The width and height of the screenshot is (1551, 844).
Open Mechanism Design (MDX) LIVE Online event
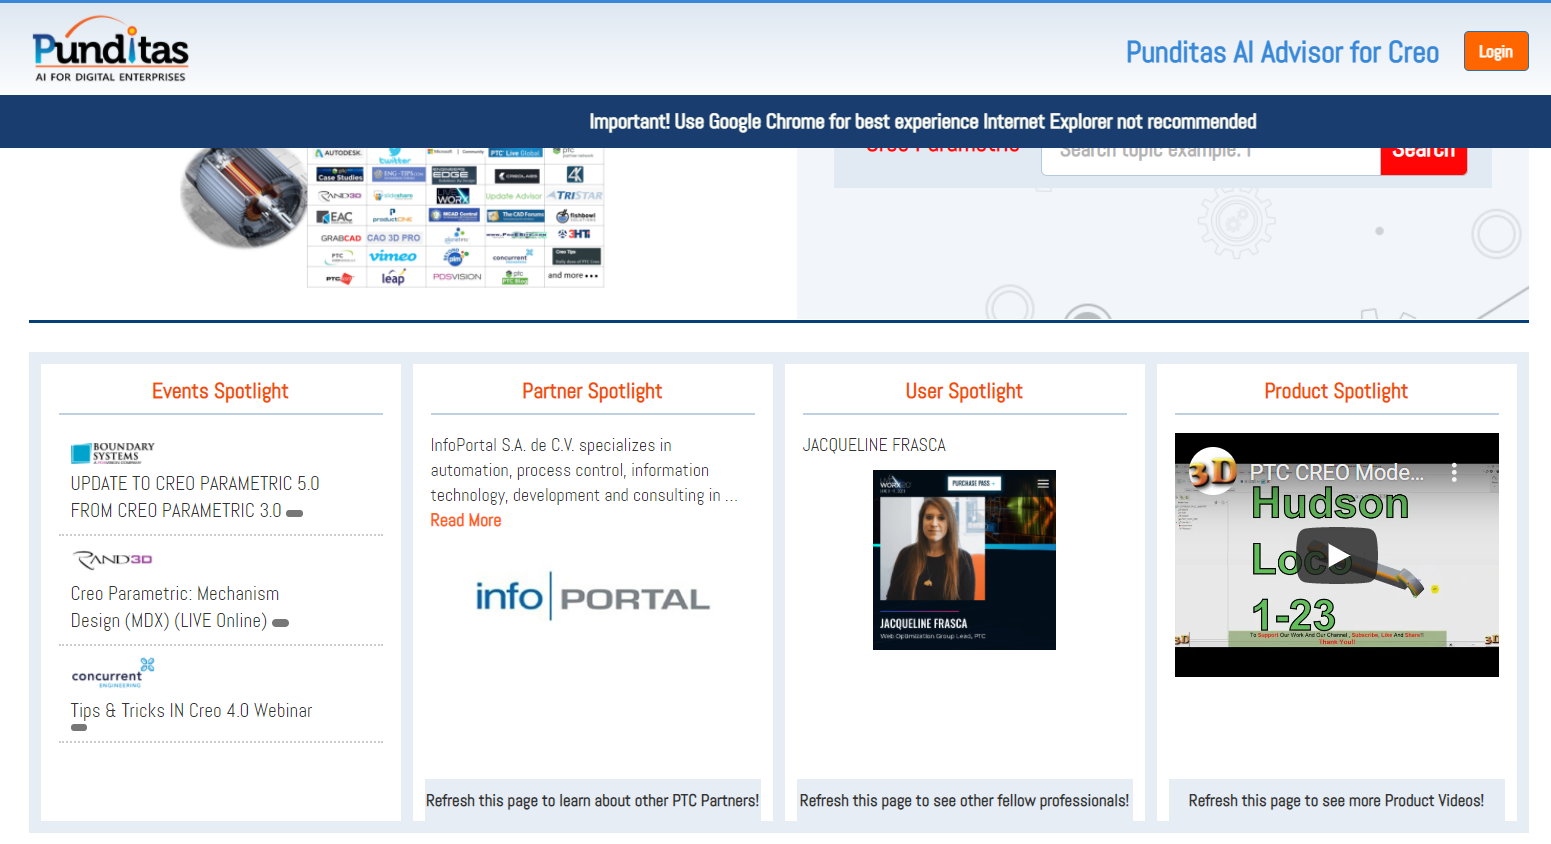click(174, 607)
